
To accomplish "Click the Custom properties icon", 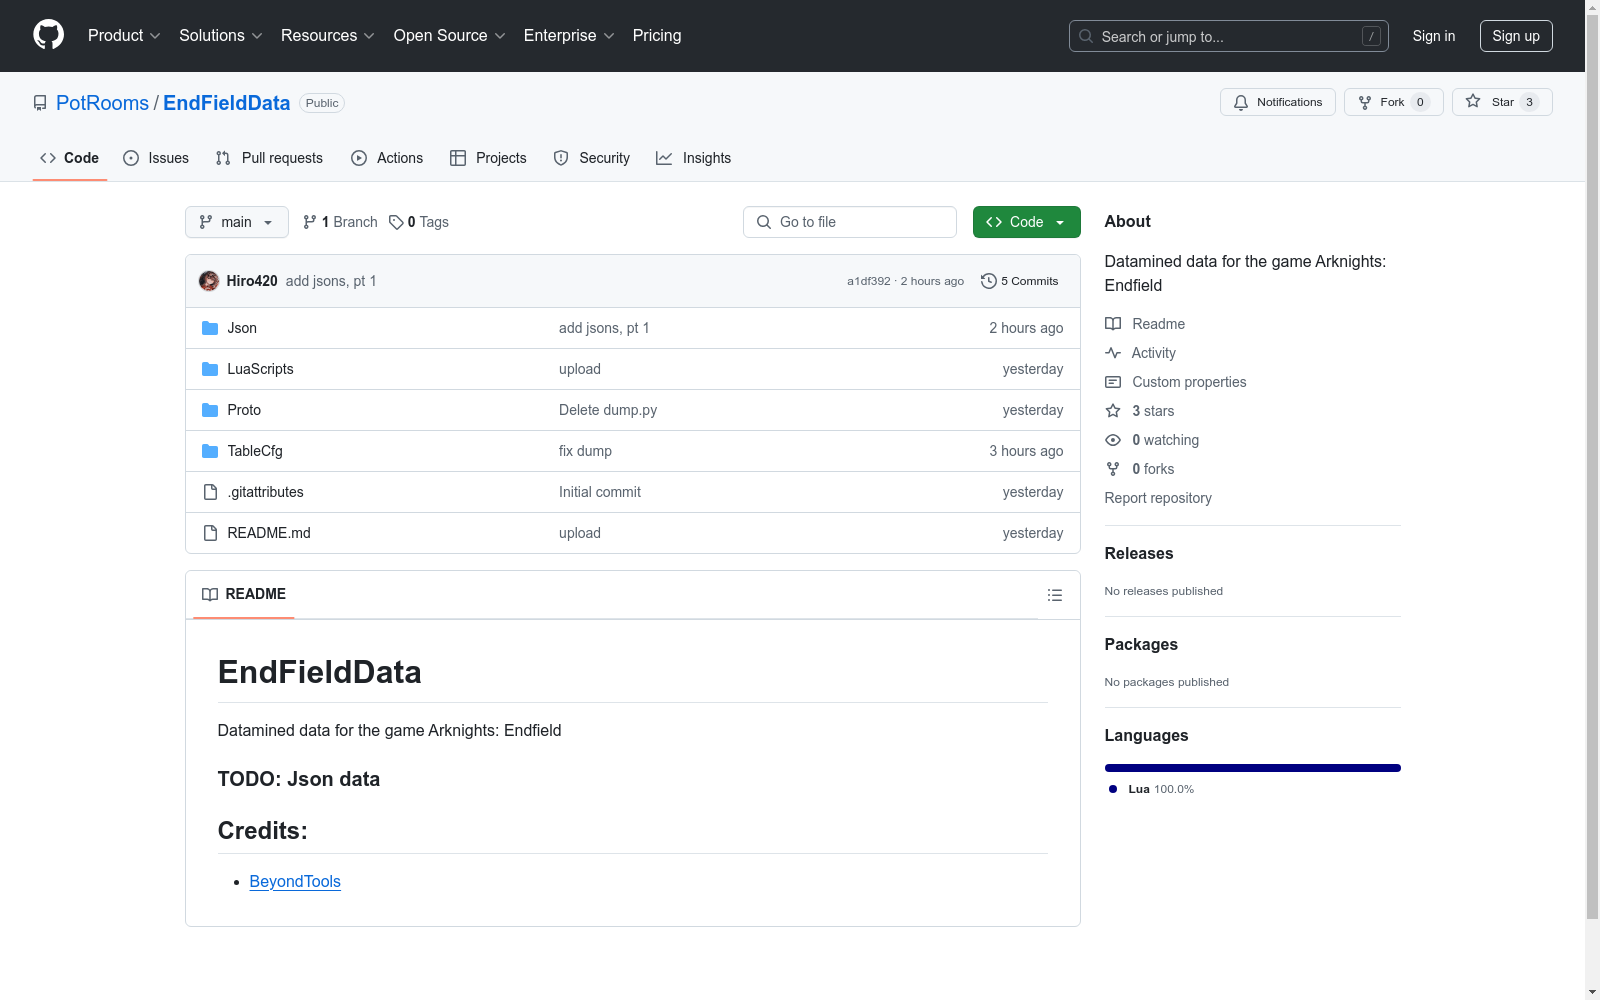I will [x=1113, y=382].
